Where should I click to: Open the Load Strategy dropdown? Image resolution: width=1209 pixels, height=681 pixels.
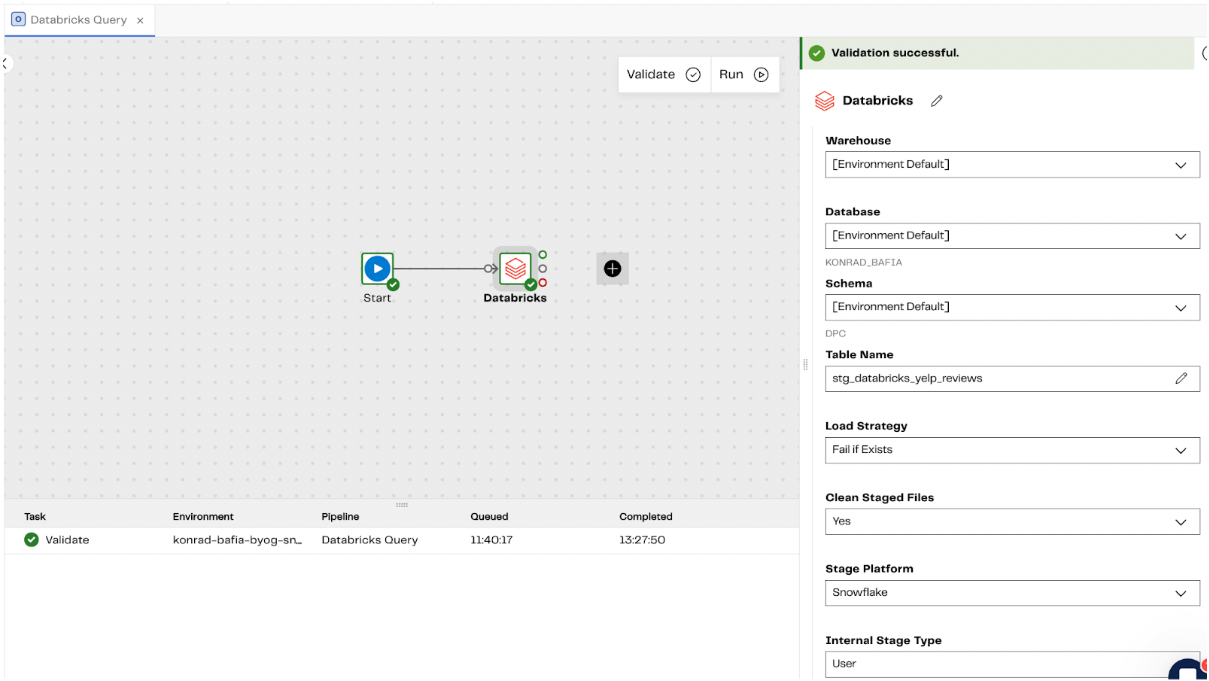coord(1012,450)
